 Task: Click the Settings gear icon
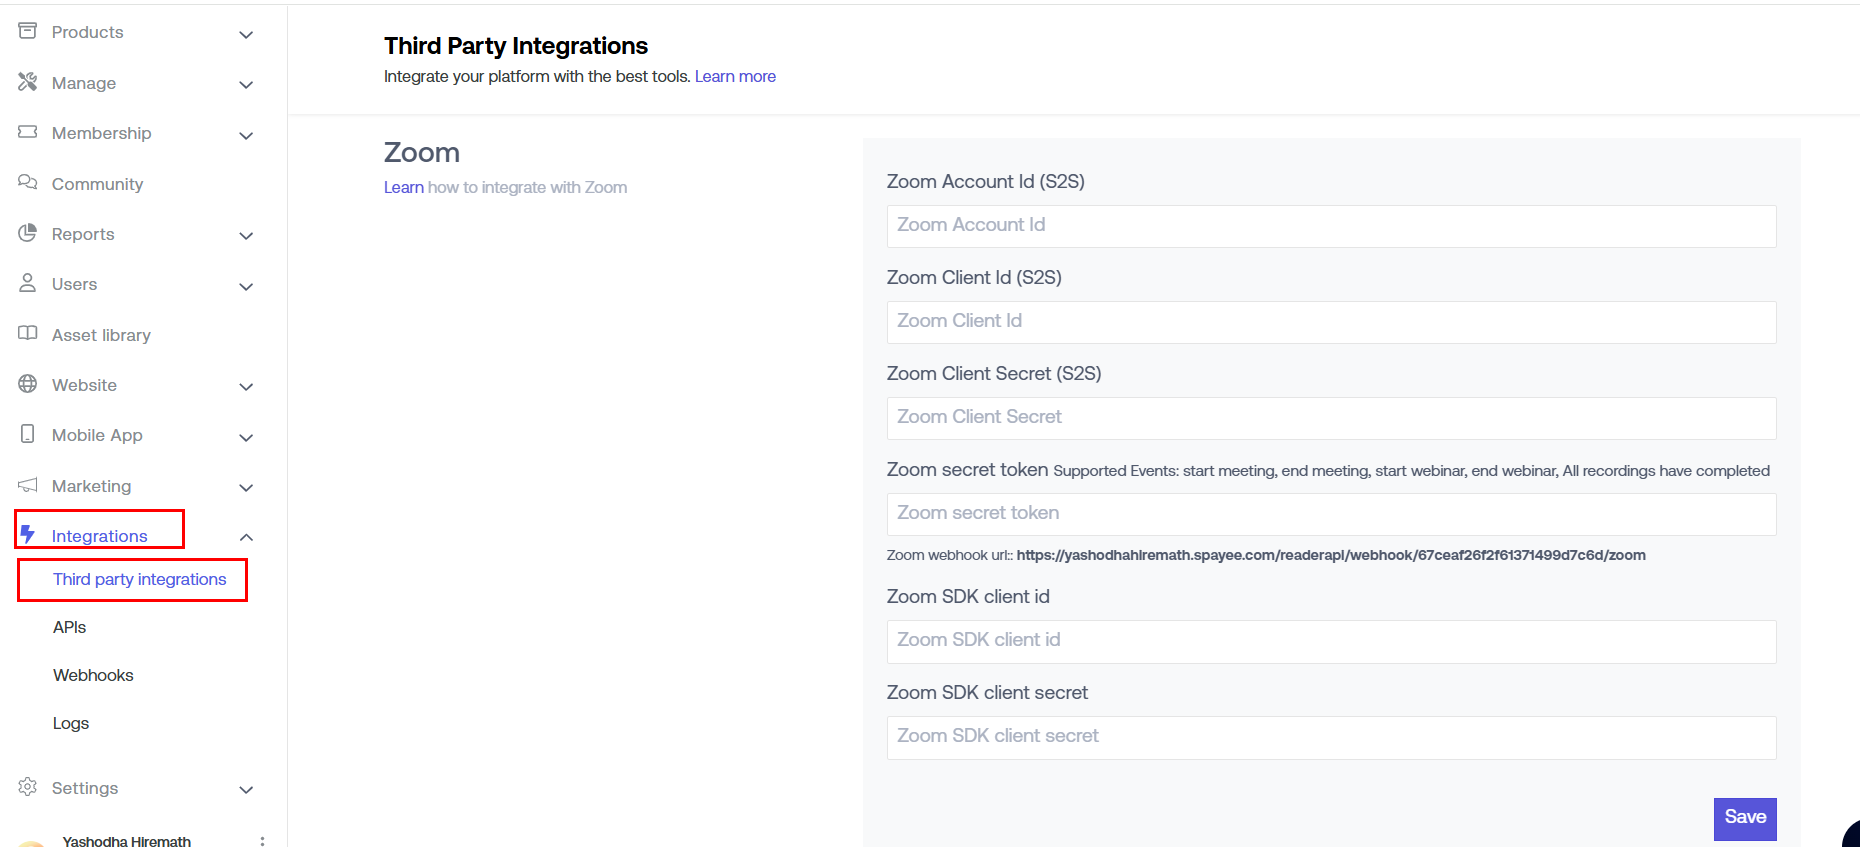pos(28,787)
